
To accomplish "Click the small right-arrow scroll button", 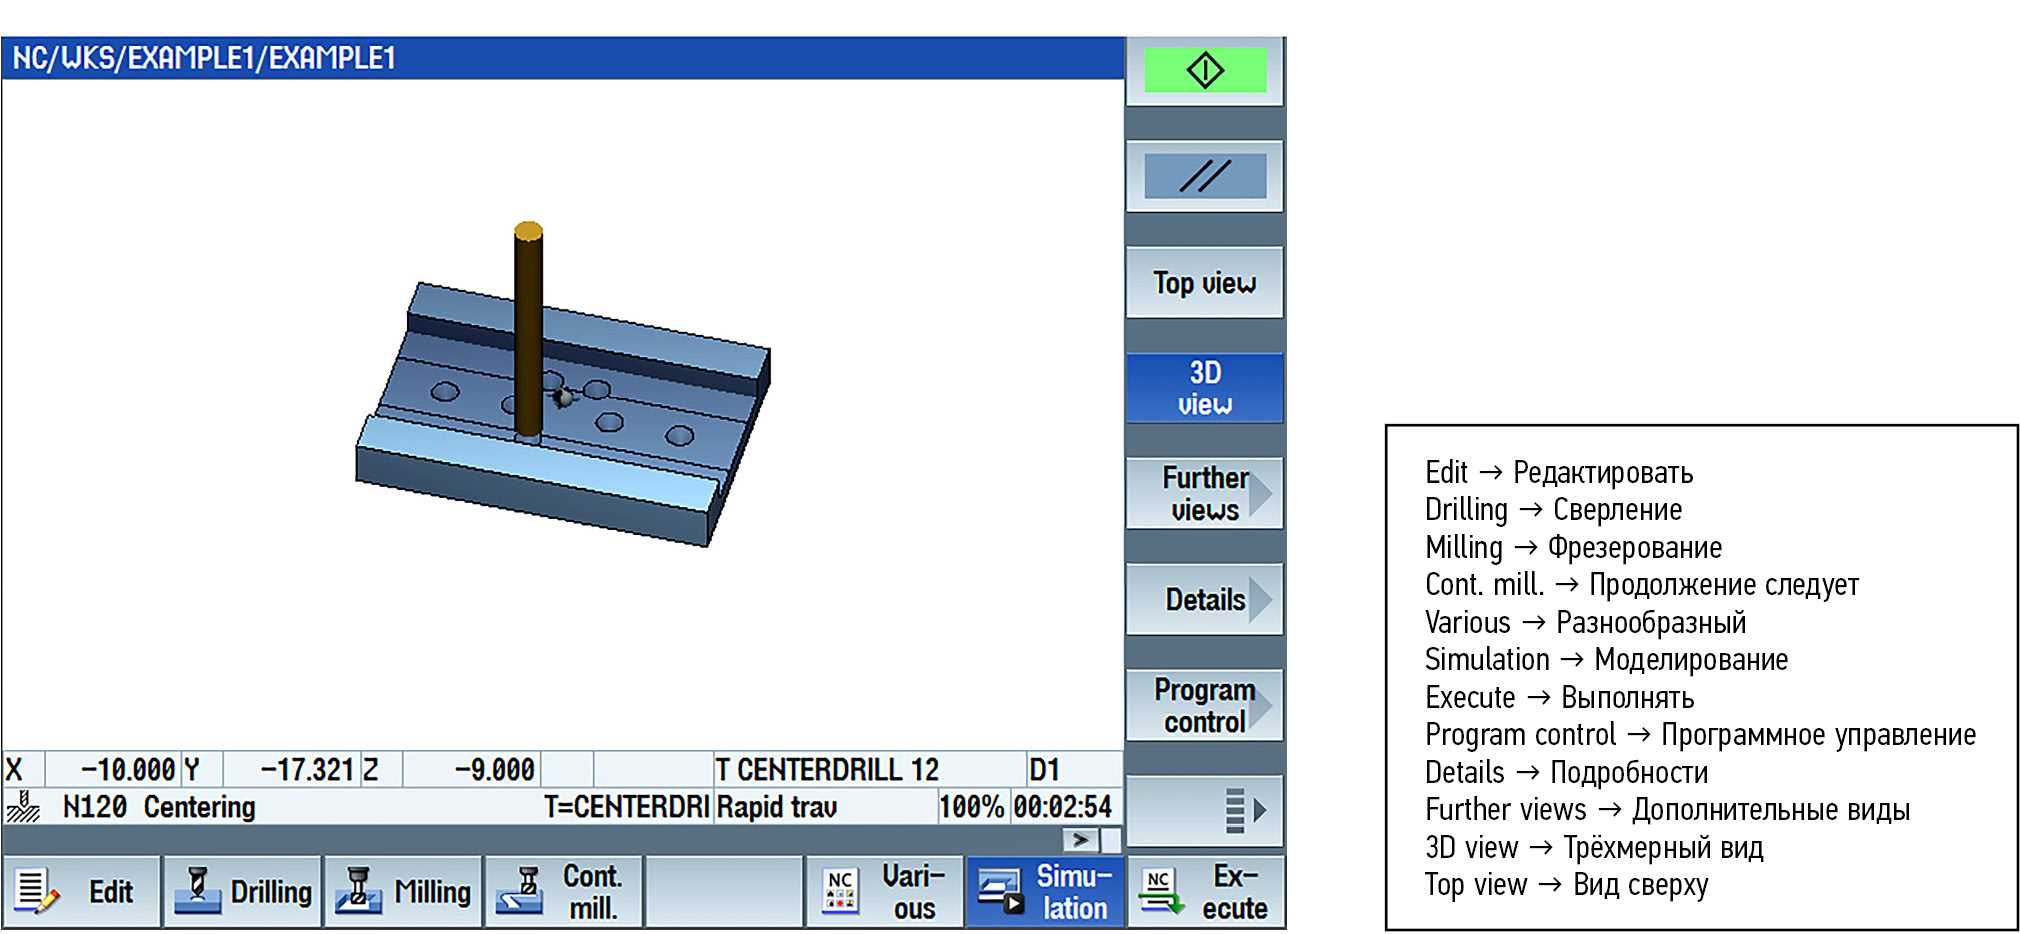I will [x=1080, y=840].
